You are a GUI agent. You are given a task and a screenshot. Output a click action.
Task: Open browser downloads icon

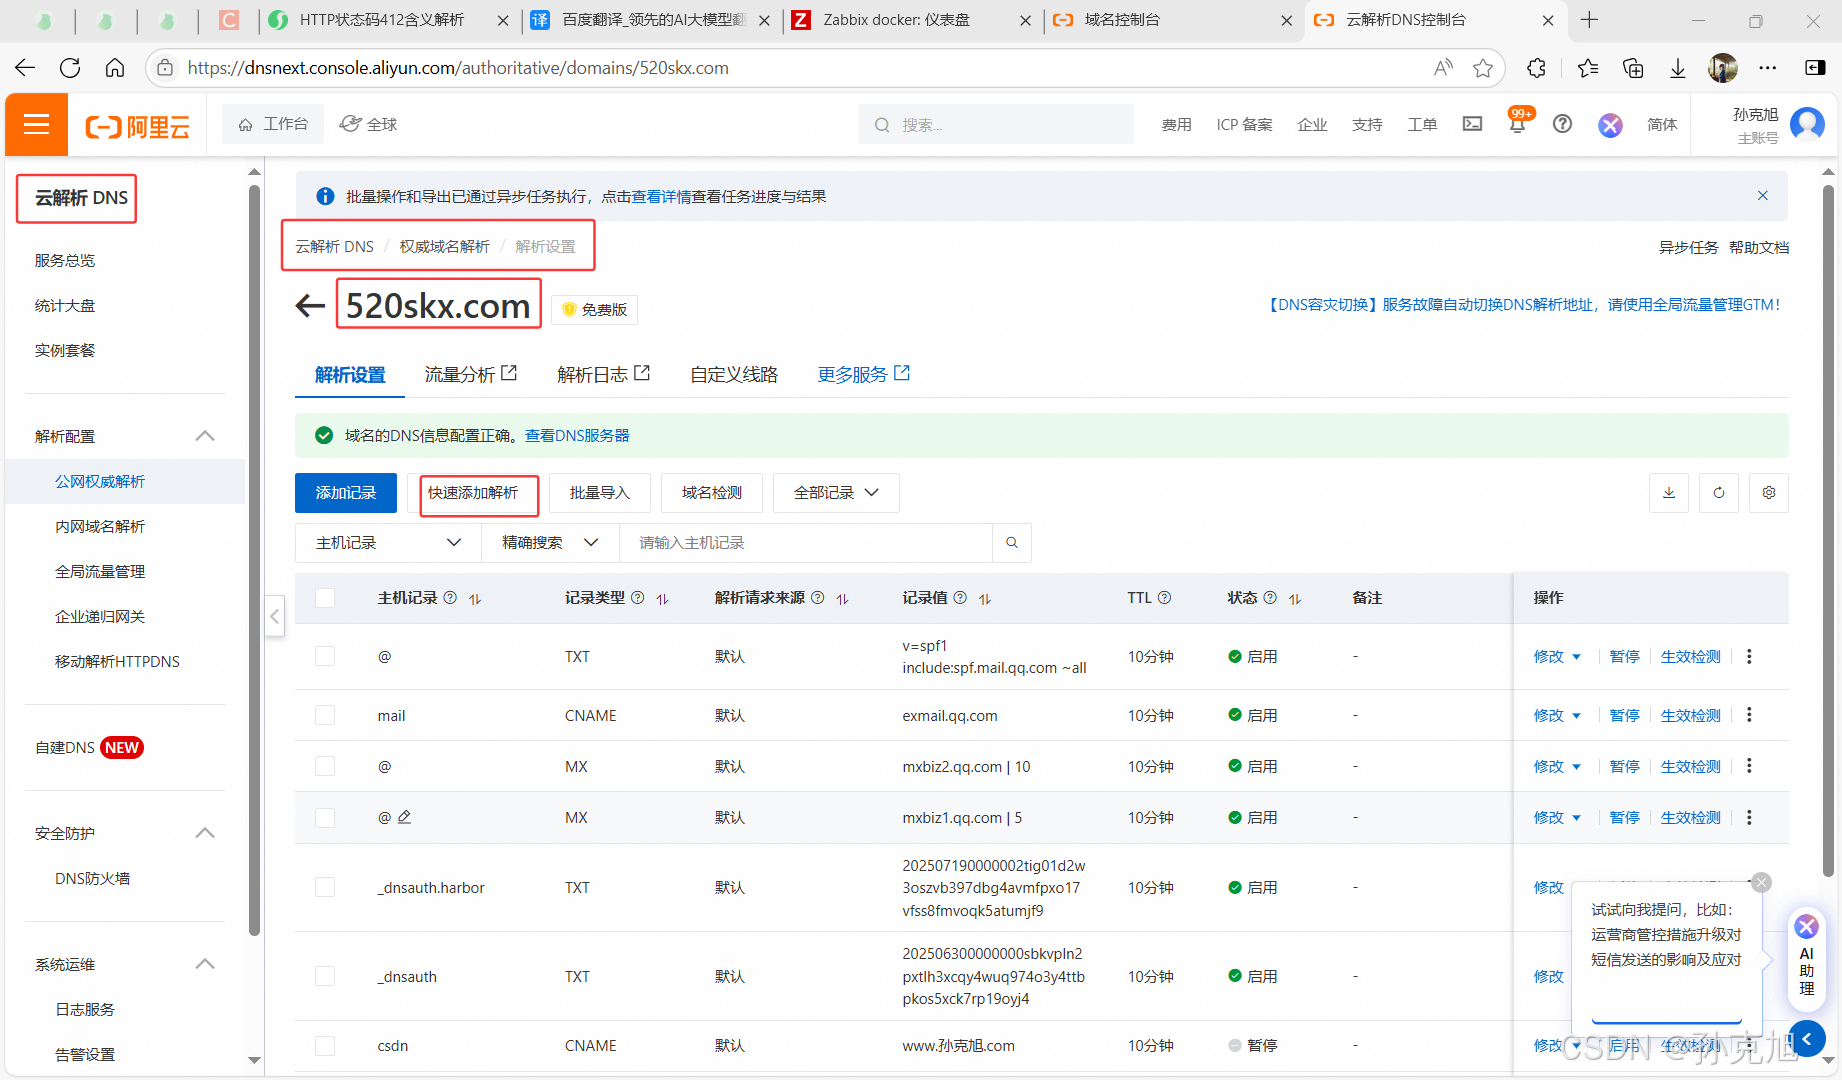[1678, 68]
